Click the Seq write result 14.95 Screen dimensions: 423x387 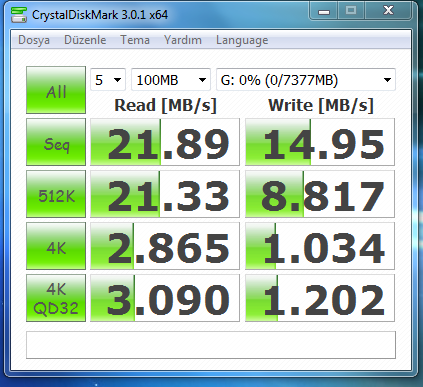point(320,142)
